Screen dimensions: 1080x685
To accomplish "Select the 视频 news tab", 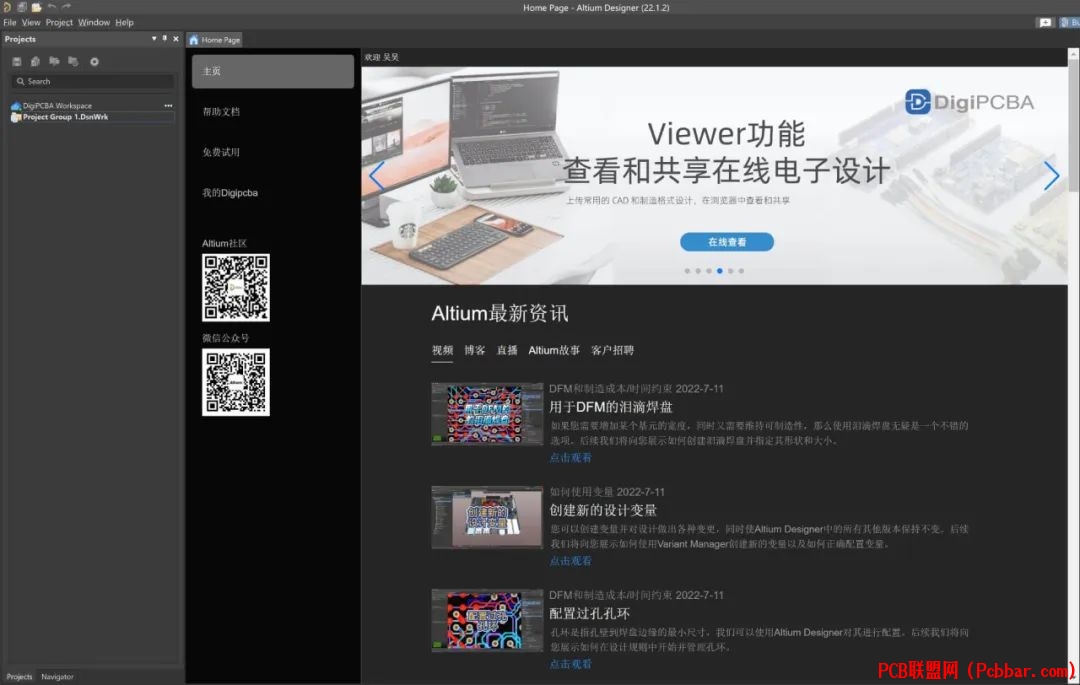I will pyautogui.click(x=442, y=350).
